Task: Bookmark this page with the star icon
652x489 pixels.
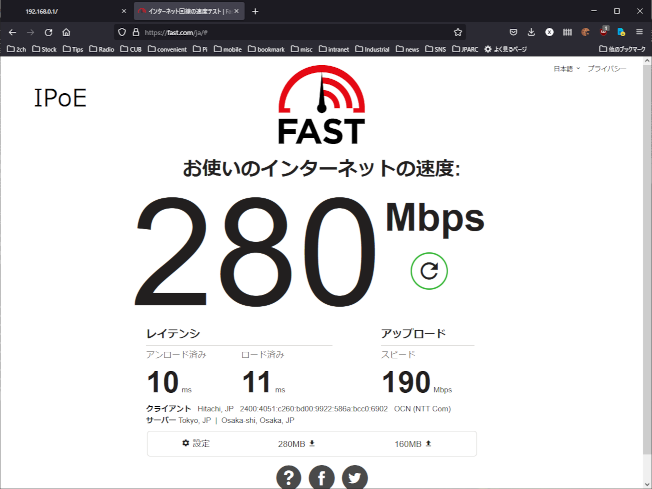Action: point(458,32)
